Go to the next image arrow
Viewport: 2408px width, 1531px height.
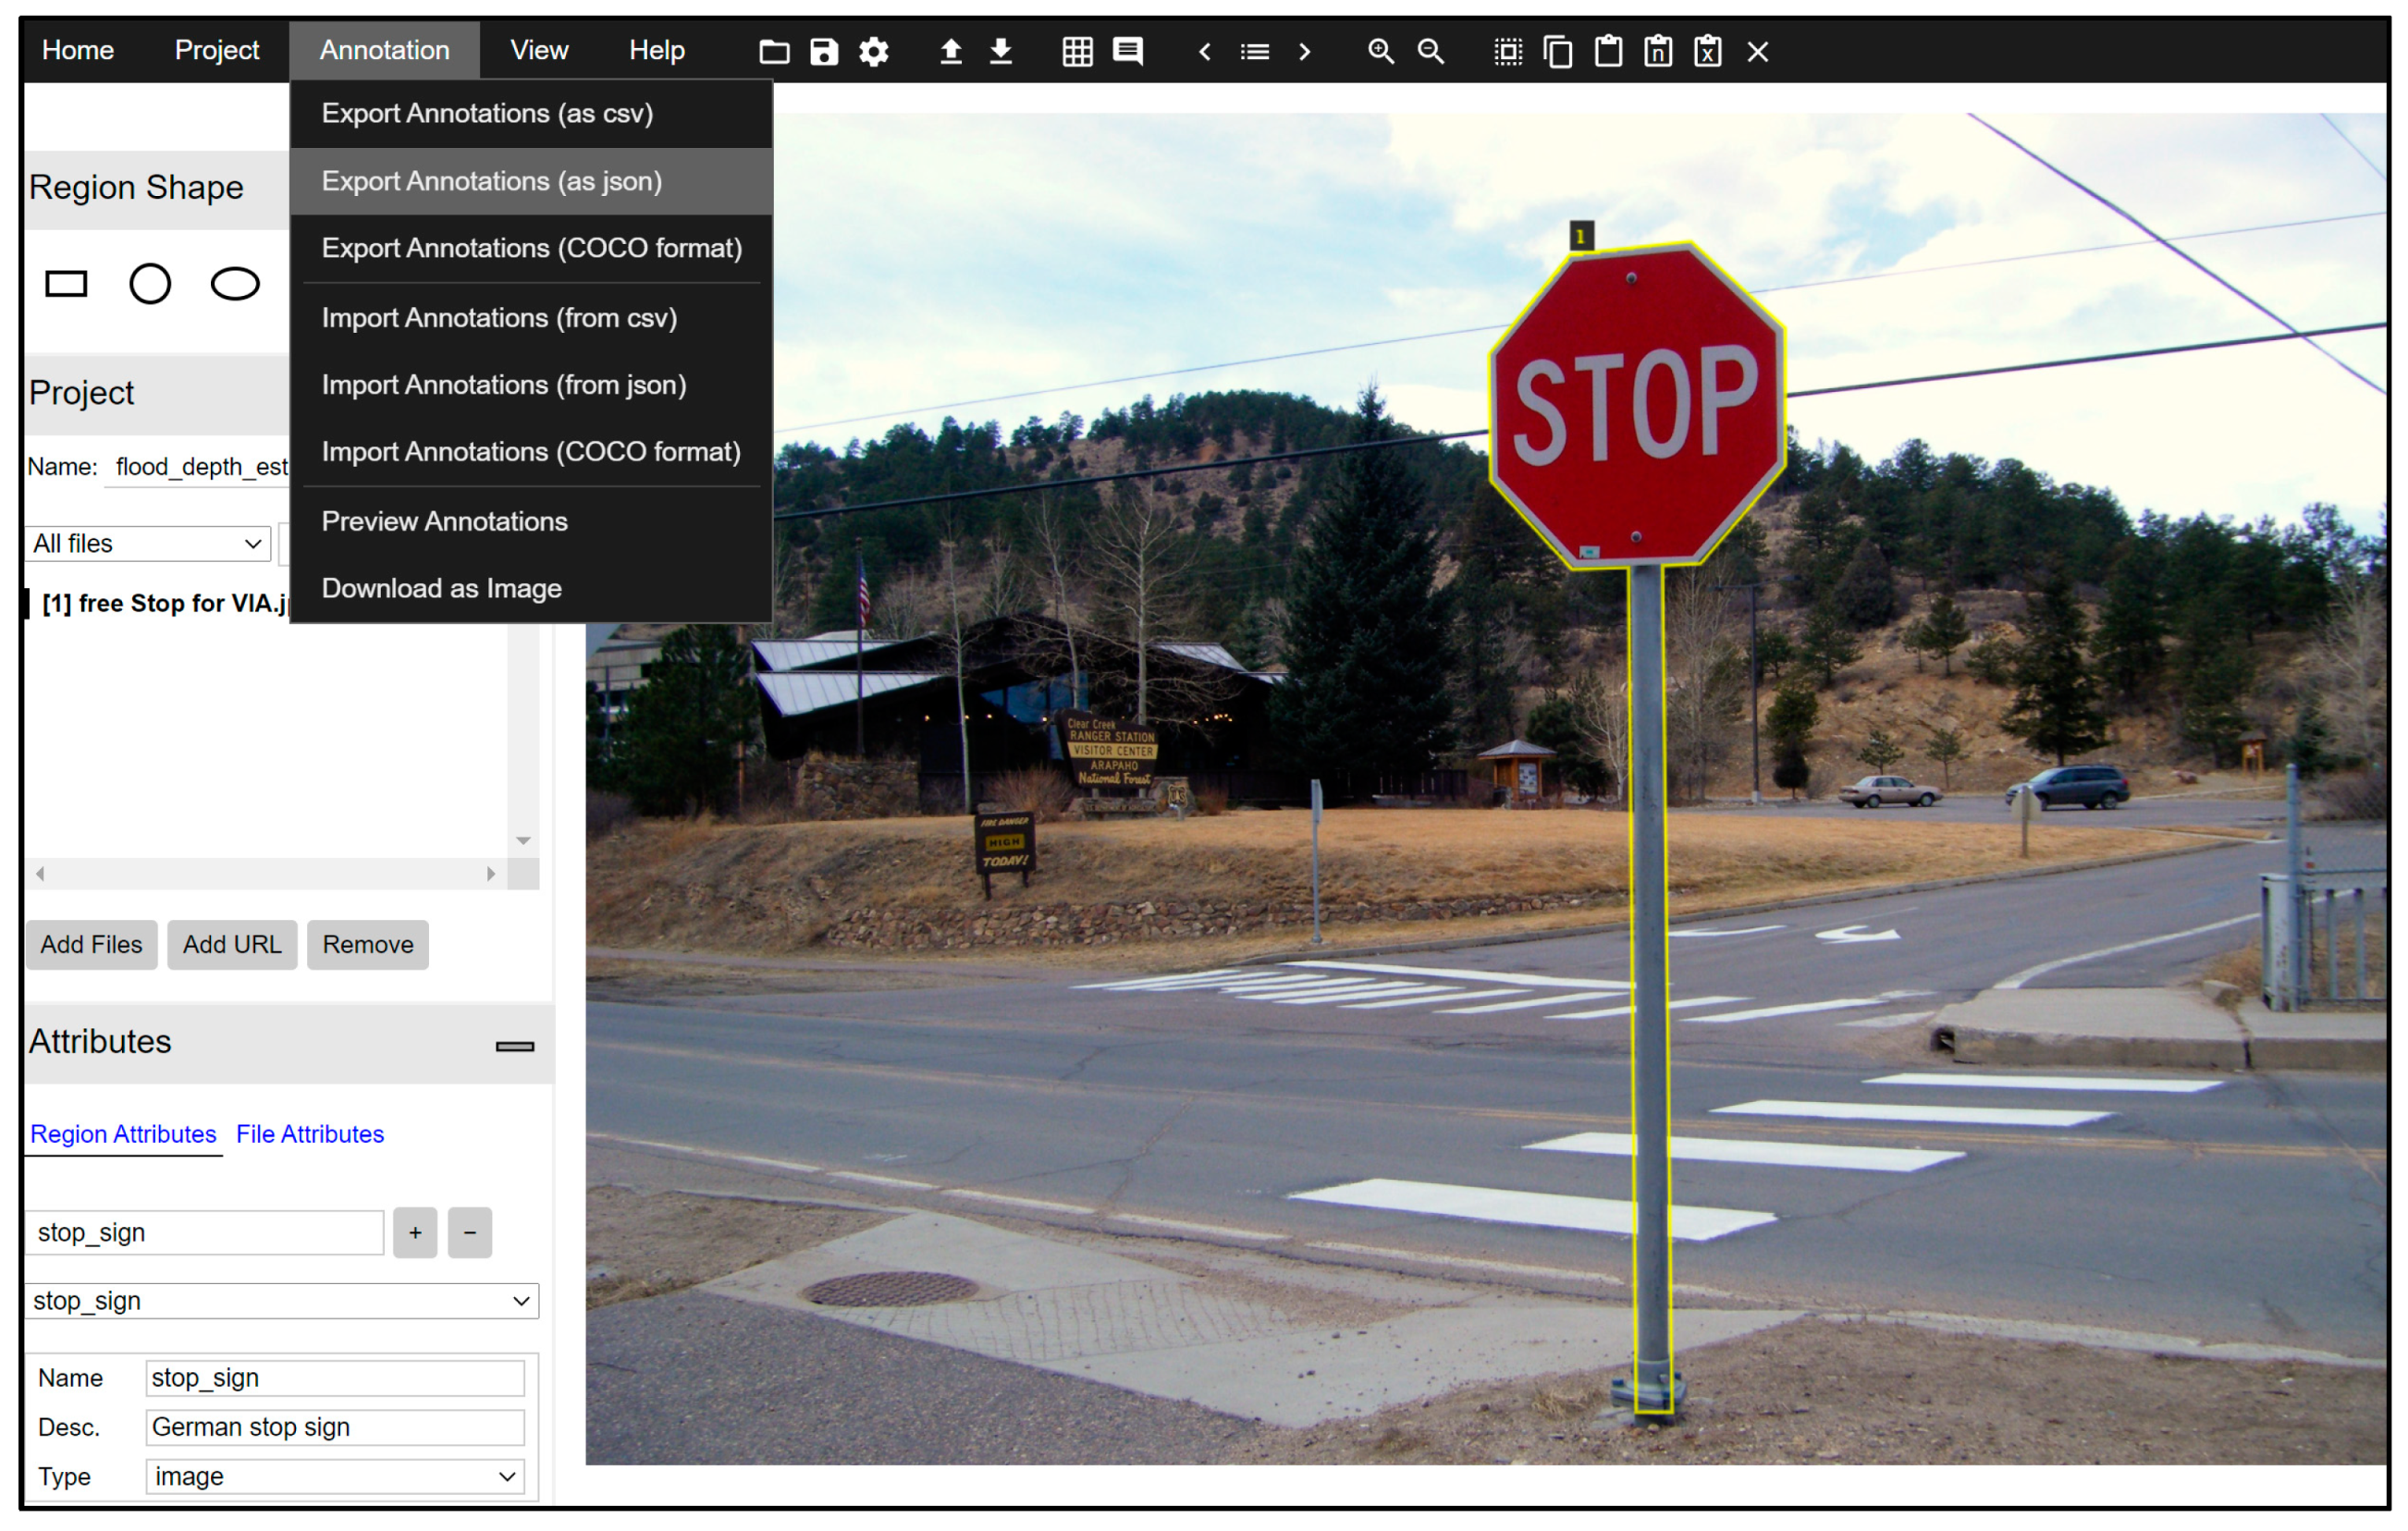point(1304,51)
